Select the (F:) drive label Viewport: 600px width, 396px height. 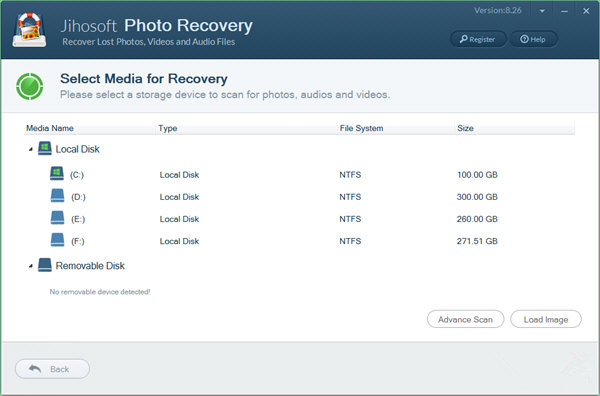click(78, 241)
